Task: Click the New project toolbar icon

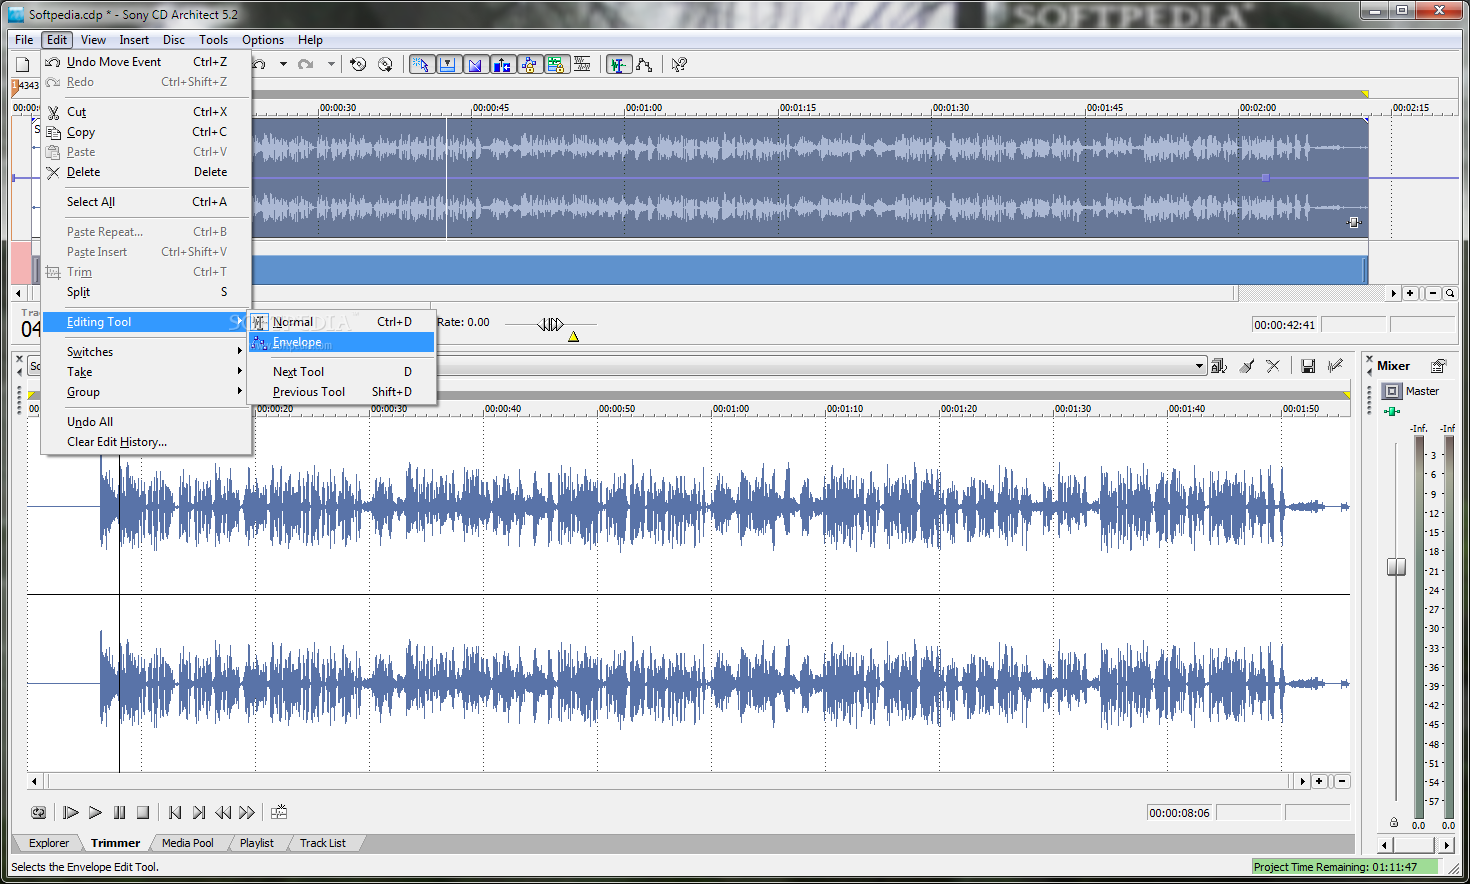Action: click(22, 64)
